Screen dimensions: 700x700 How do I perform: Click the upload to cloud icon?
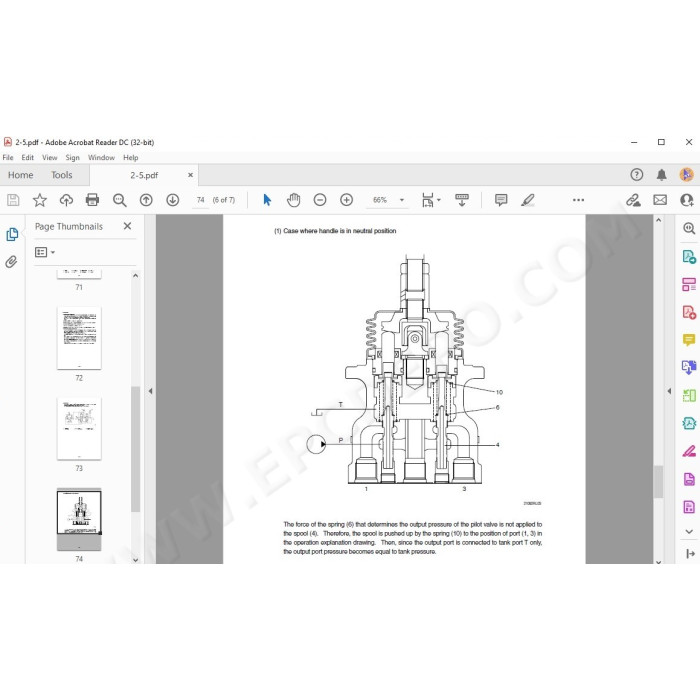(x=66, y=200)
